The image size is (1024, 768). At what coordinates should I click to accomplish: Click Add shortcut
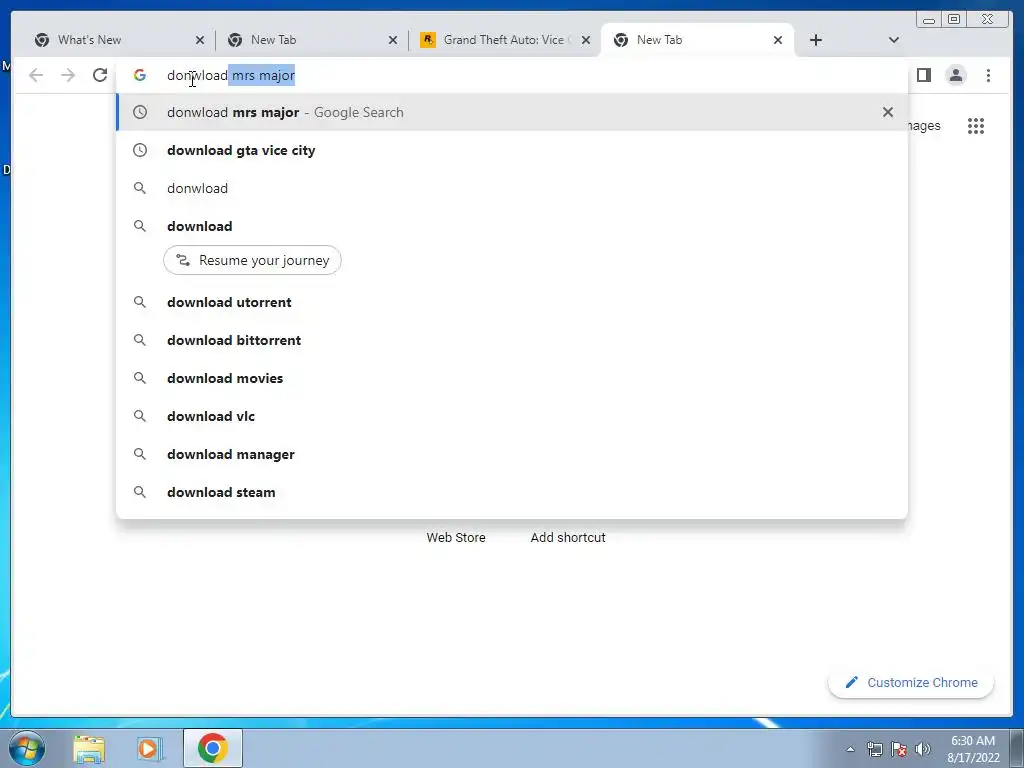[568, 537]
